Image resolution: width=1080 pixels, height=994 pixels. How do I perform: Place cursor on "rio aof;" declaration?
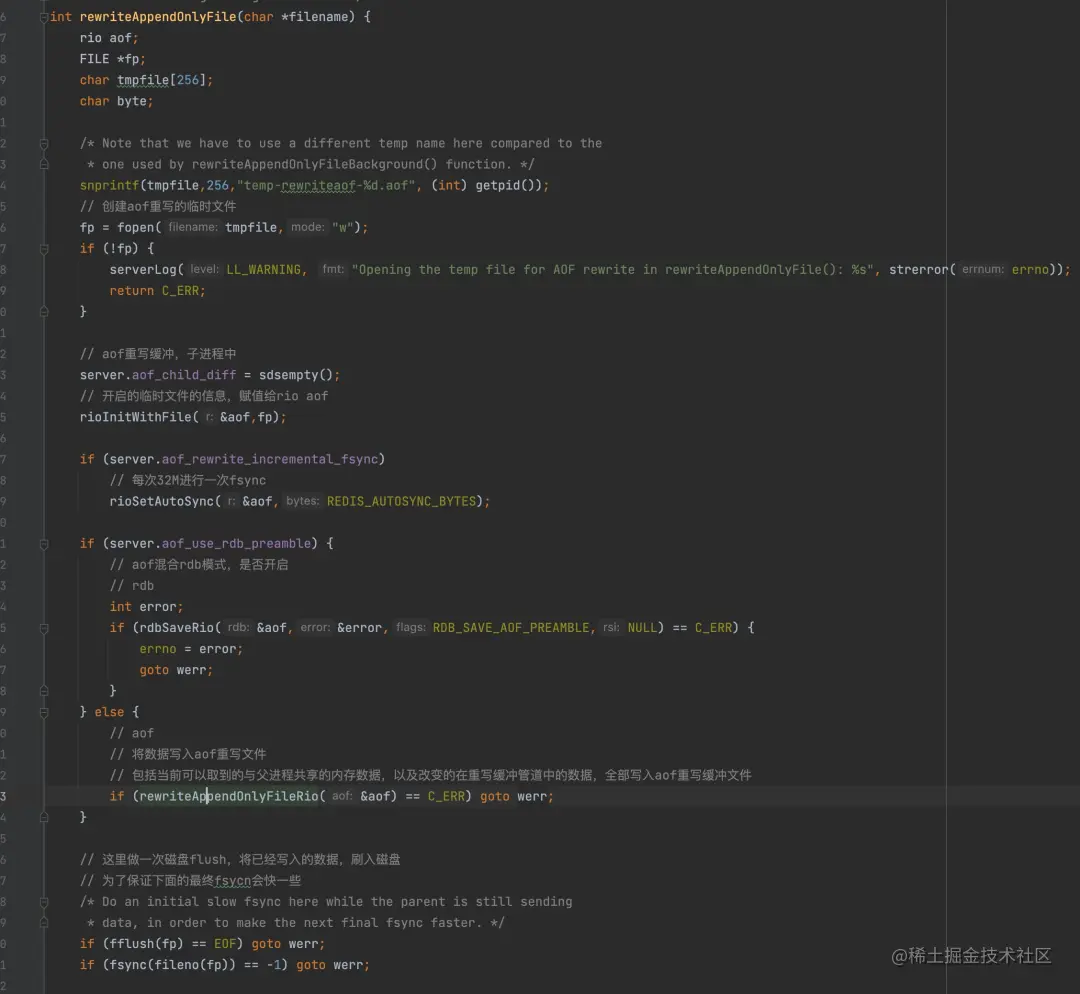click(x=109, y=38)
